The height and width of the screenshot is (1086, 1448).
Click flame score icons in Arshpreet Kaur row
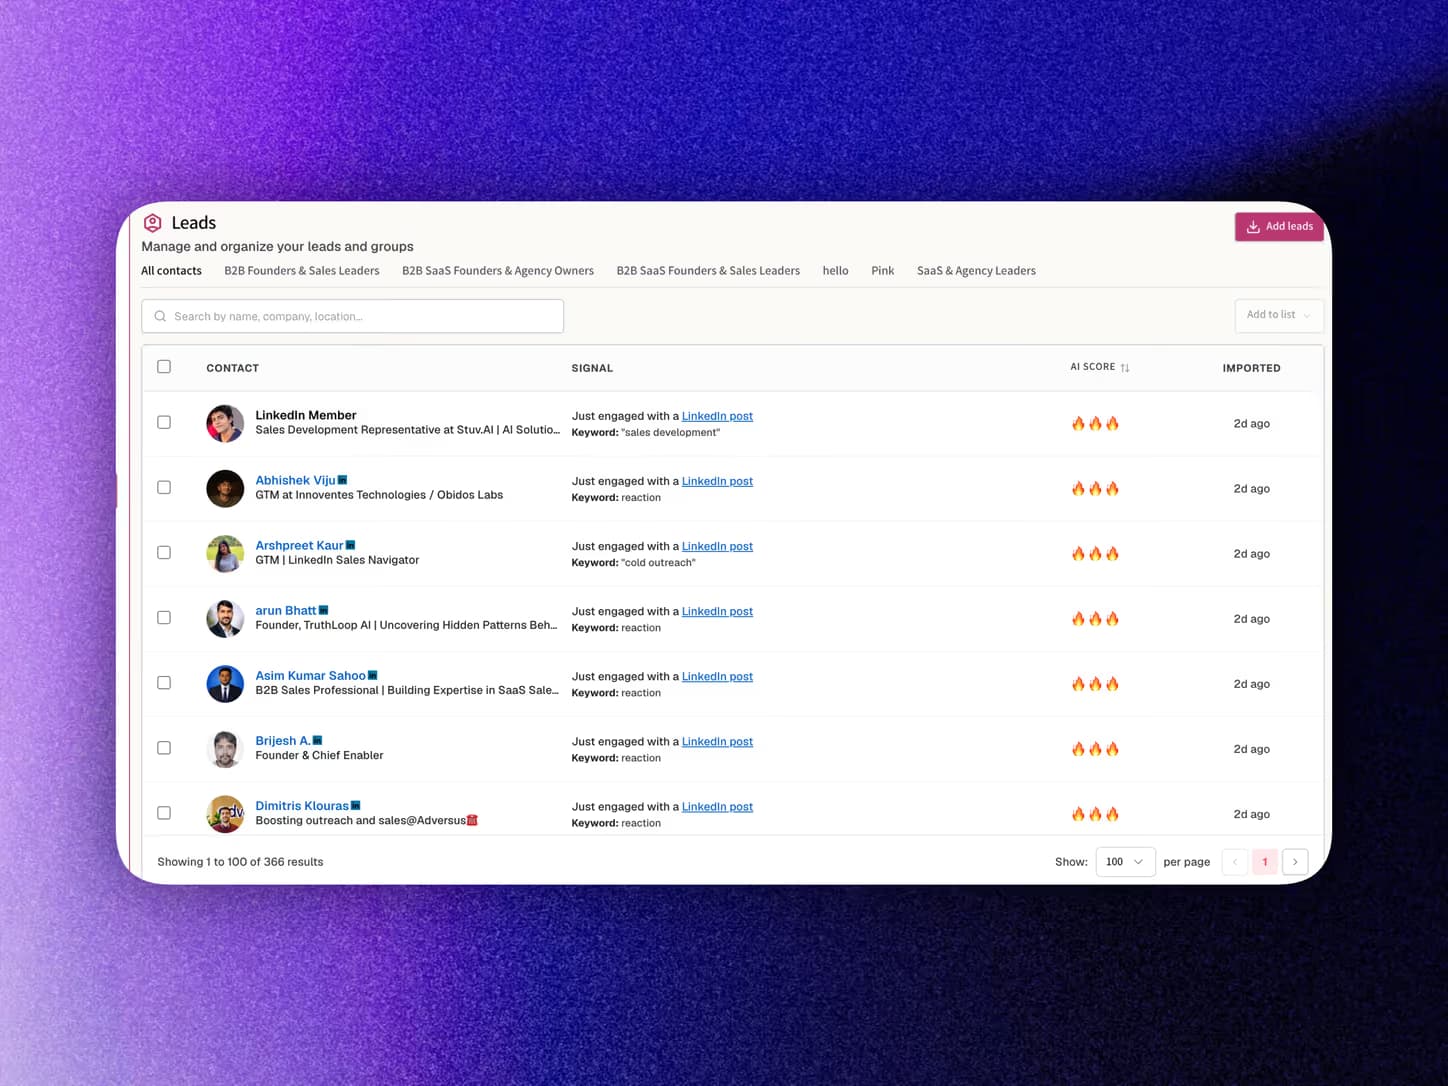1095,553
